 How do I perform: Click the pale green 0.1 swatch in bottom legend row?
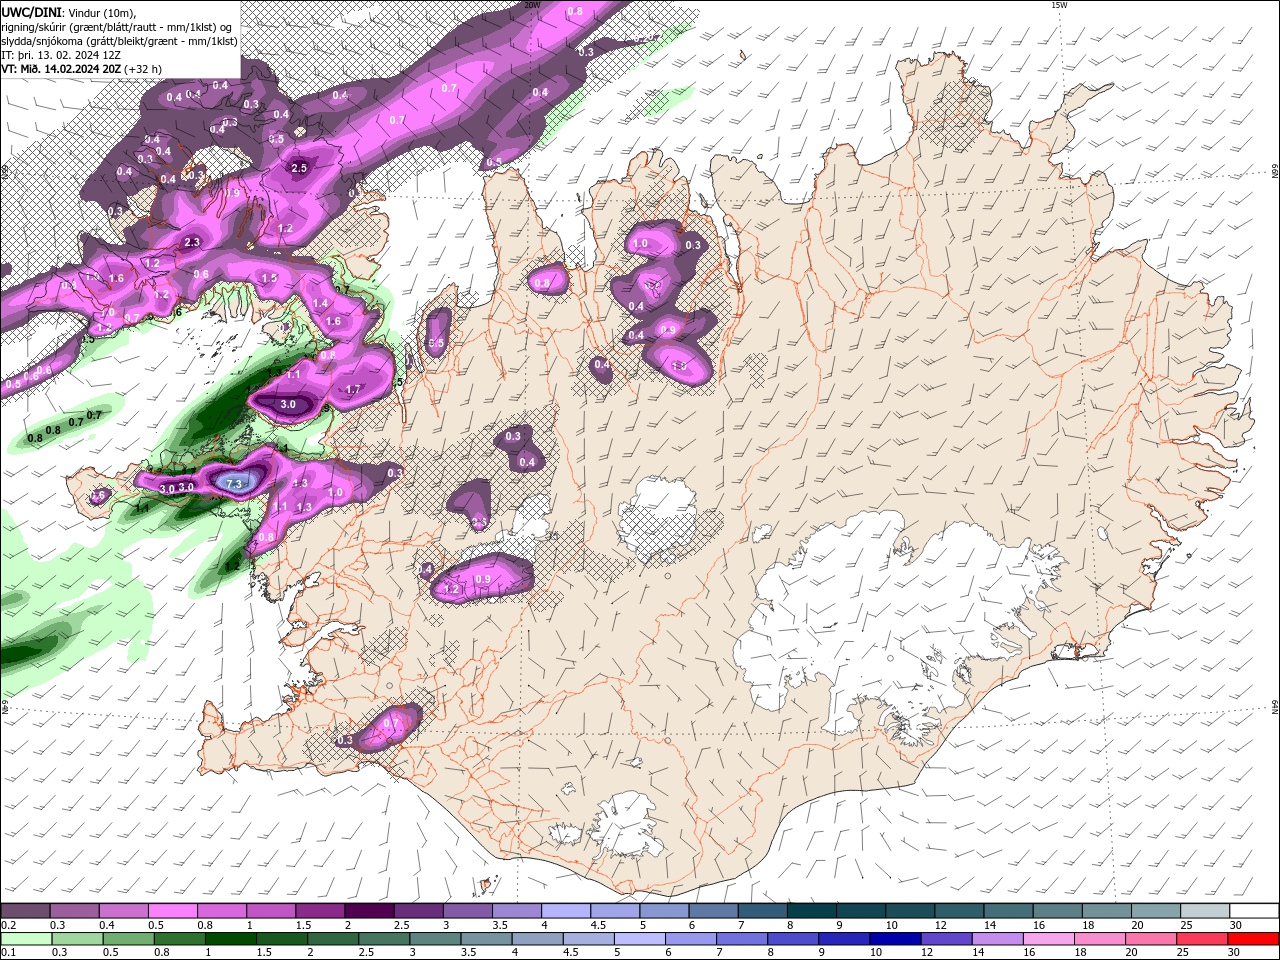pos(26,939)
